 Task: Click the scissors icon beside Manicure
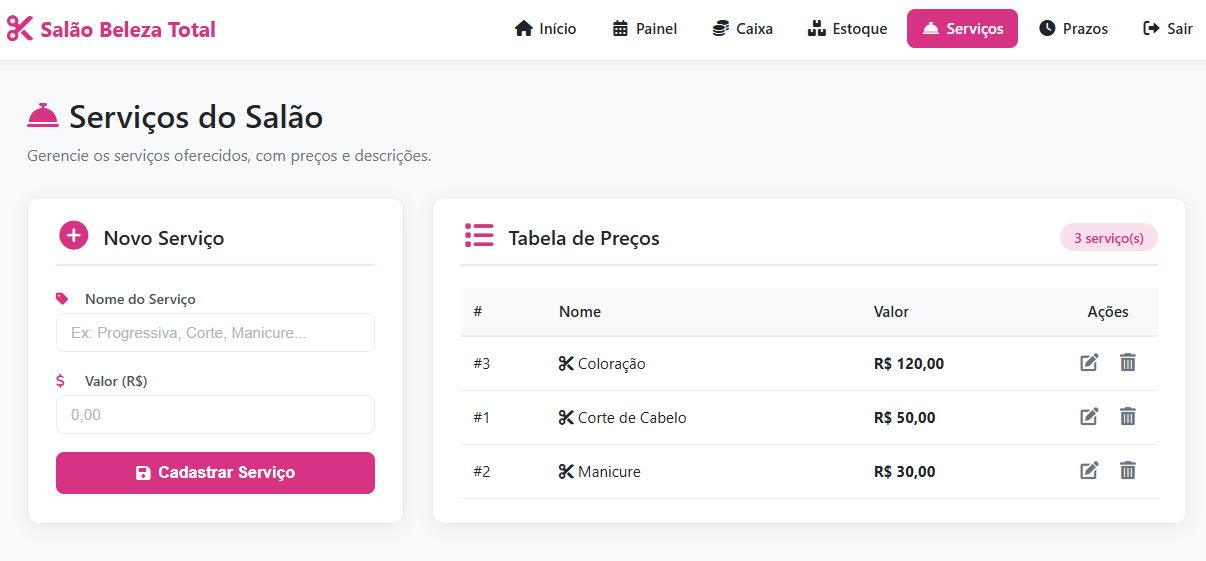pyautogui.click(x=566, y=472)
